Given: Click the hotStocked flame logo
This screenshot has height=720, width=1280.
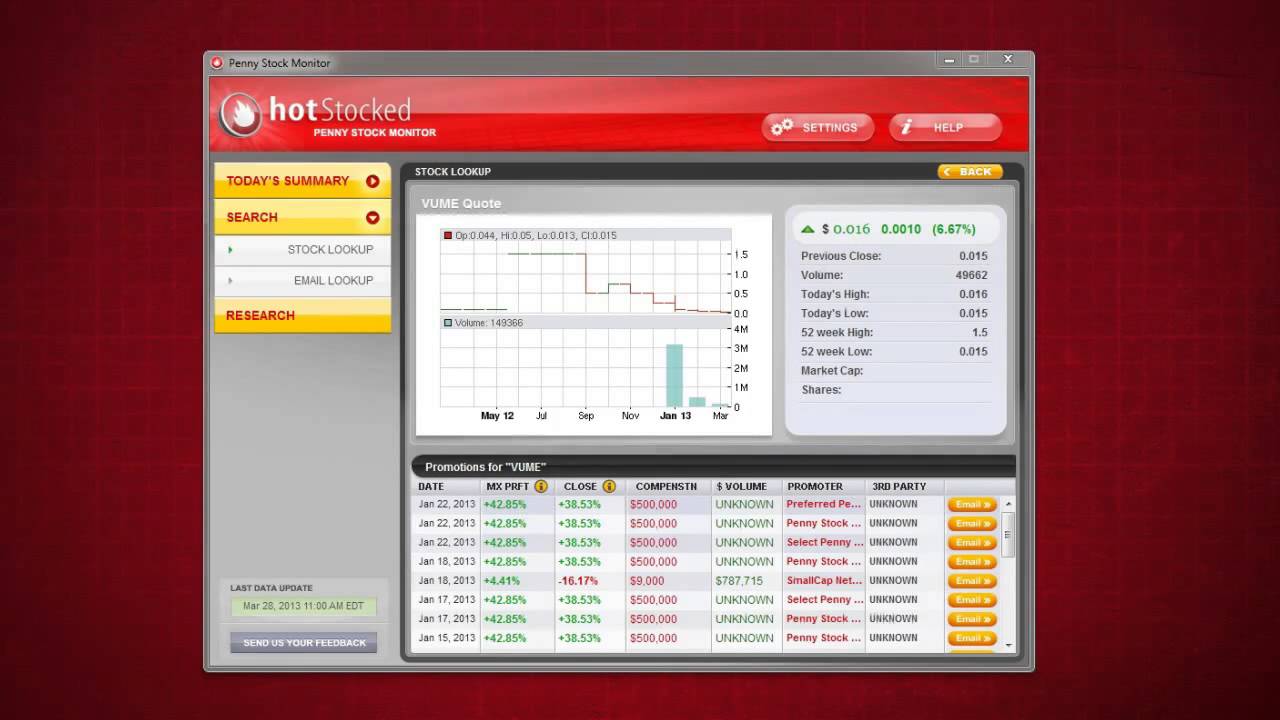Looking at the screenshot, I should coord(241,115).
